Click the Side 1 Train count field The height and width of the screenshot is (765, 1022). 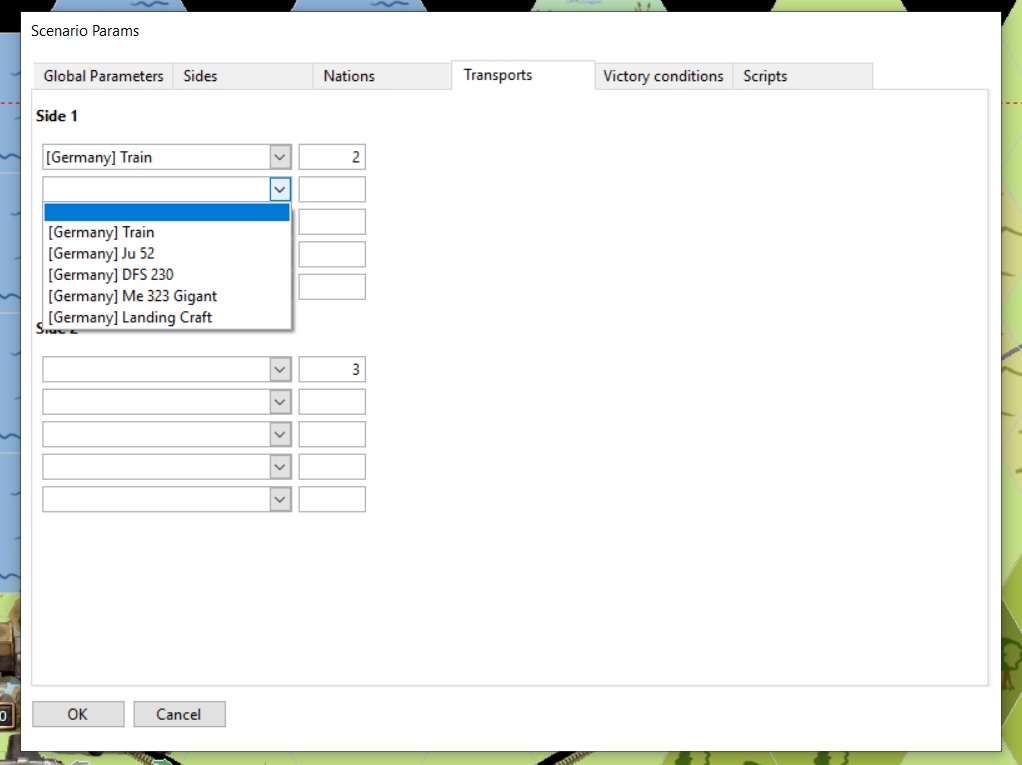[x=332, y=157]
